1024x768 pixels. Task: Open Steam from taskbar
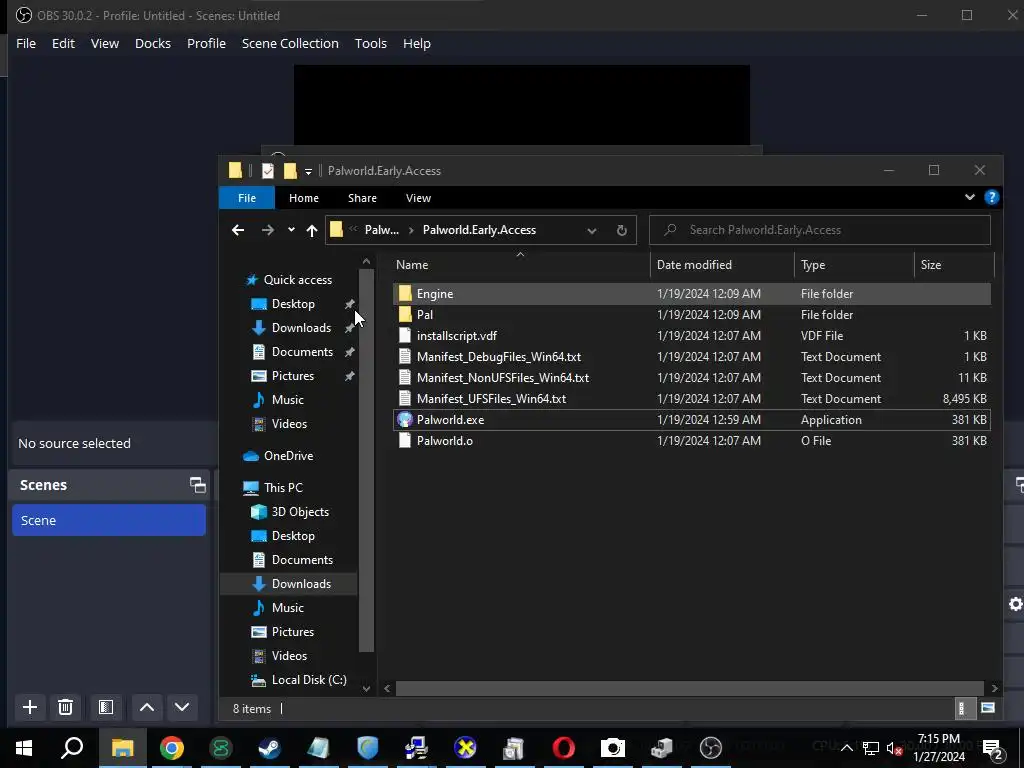coord(270,748)
